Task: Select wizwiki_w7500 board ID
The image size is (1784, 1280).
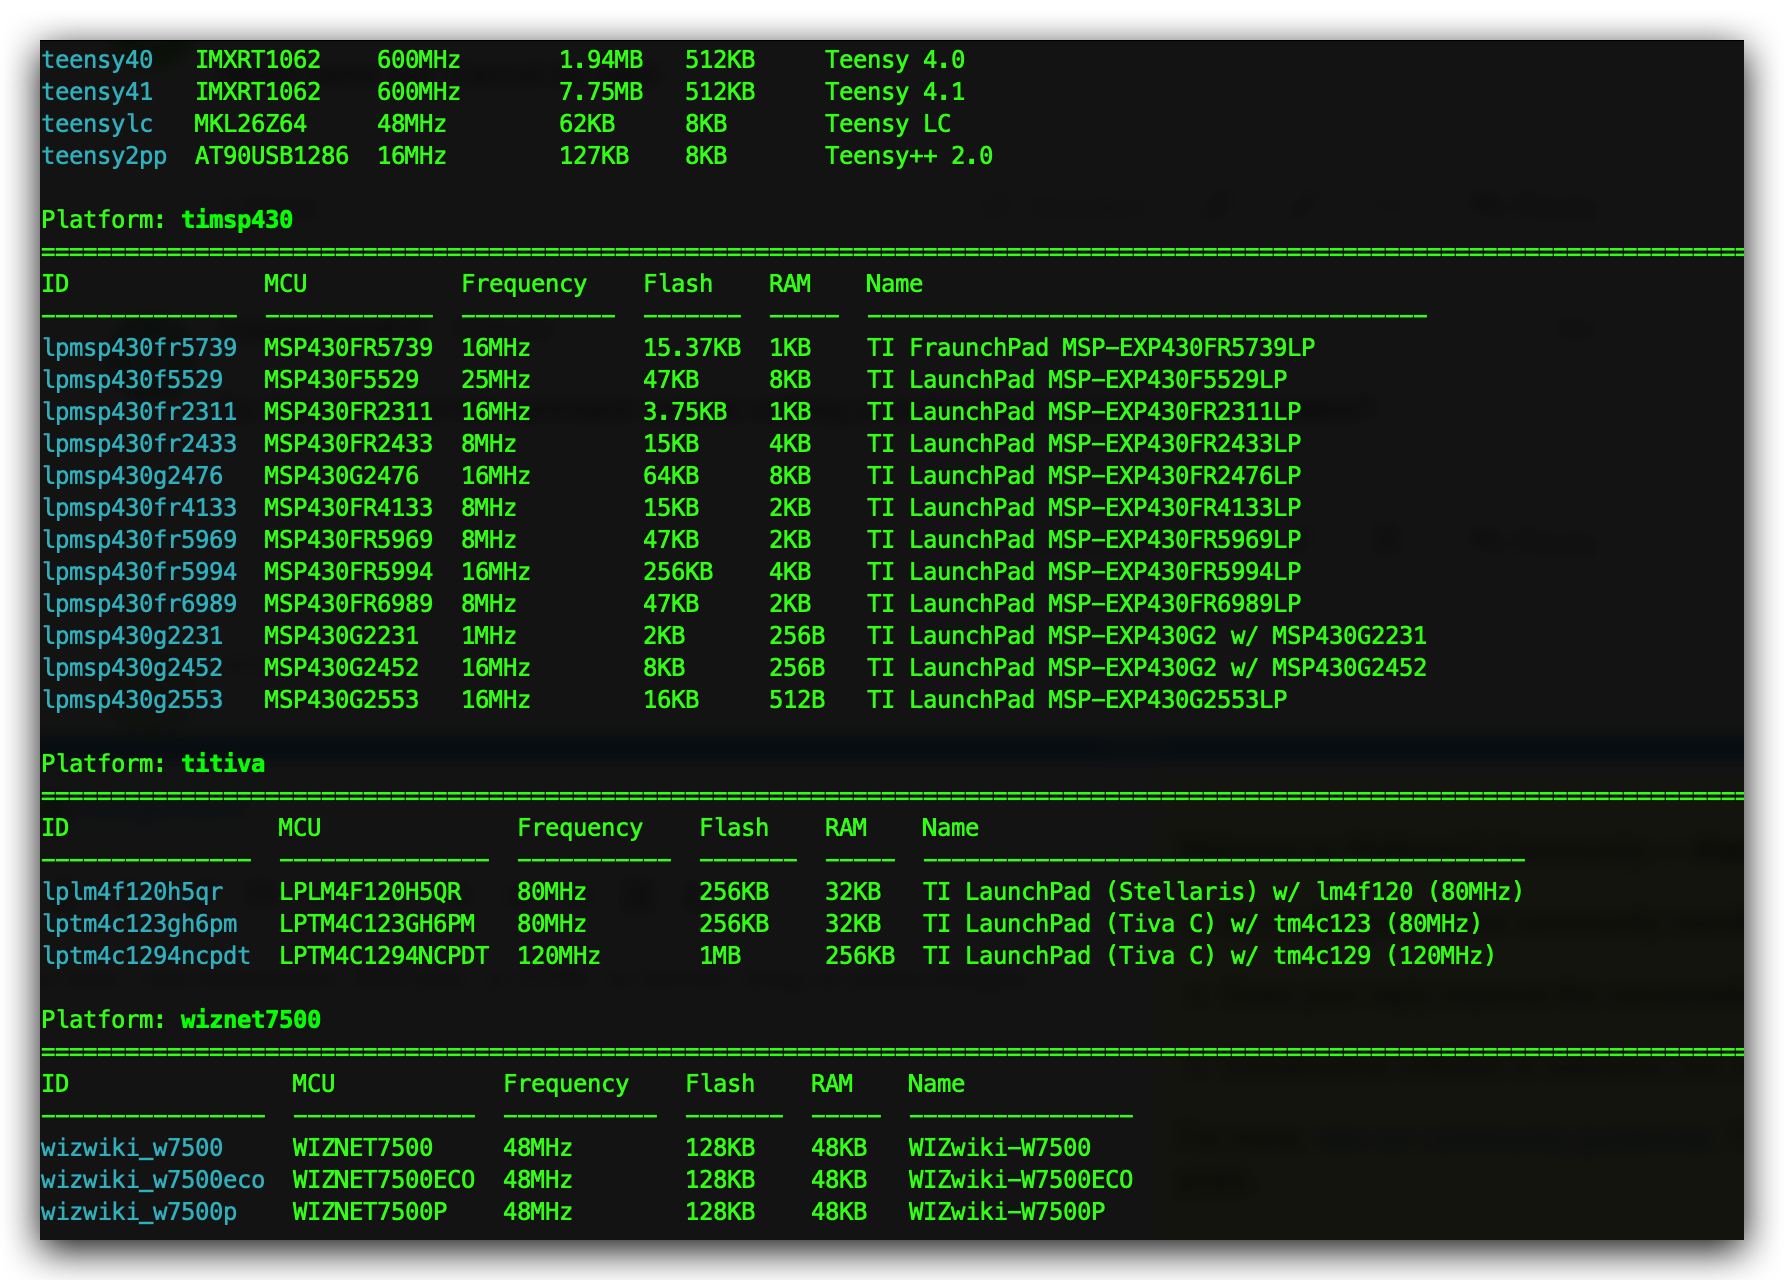Action: [x=133, y=1148]
